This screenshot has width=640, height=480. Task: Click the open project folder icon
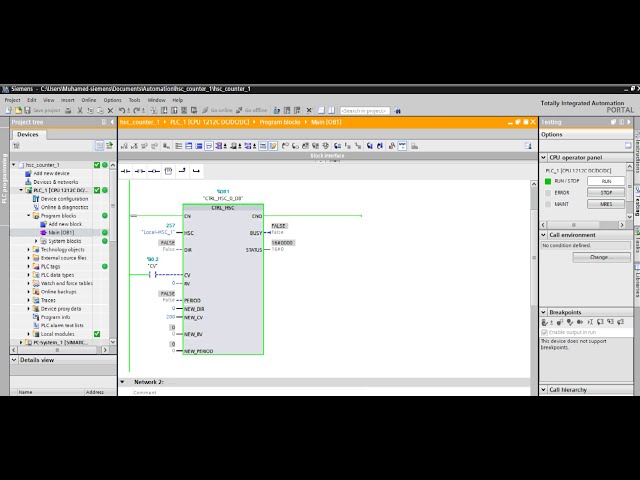coord(18,110)
